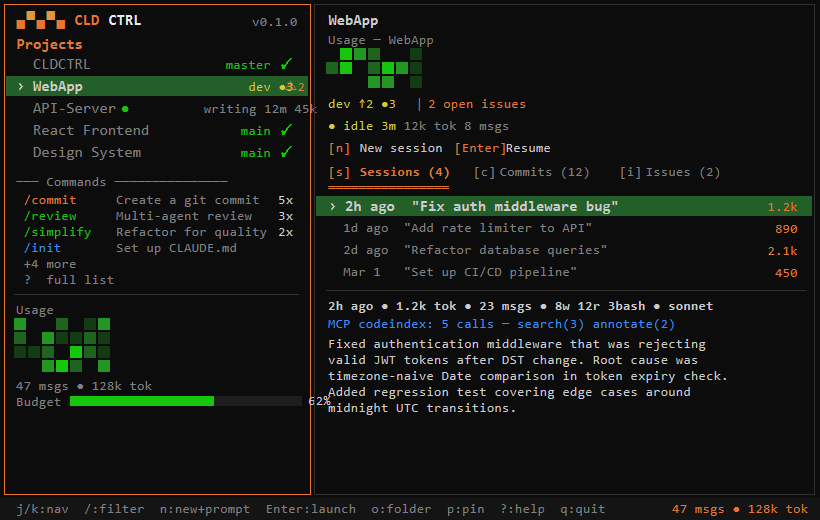Click the dev branch label on WebApp row
The height and width of the screenshot is (520, 820).
click(x=259, y=87)
